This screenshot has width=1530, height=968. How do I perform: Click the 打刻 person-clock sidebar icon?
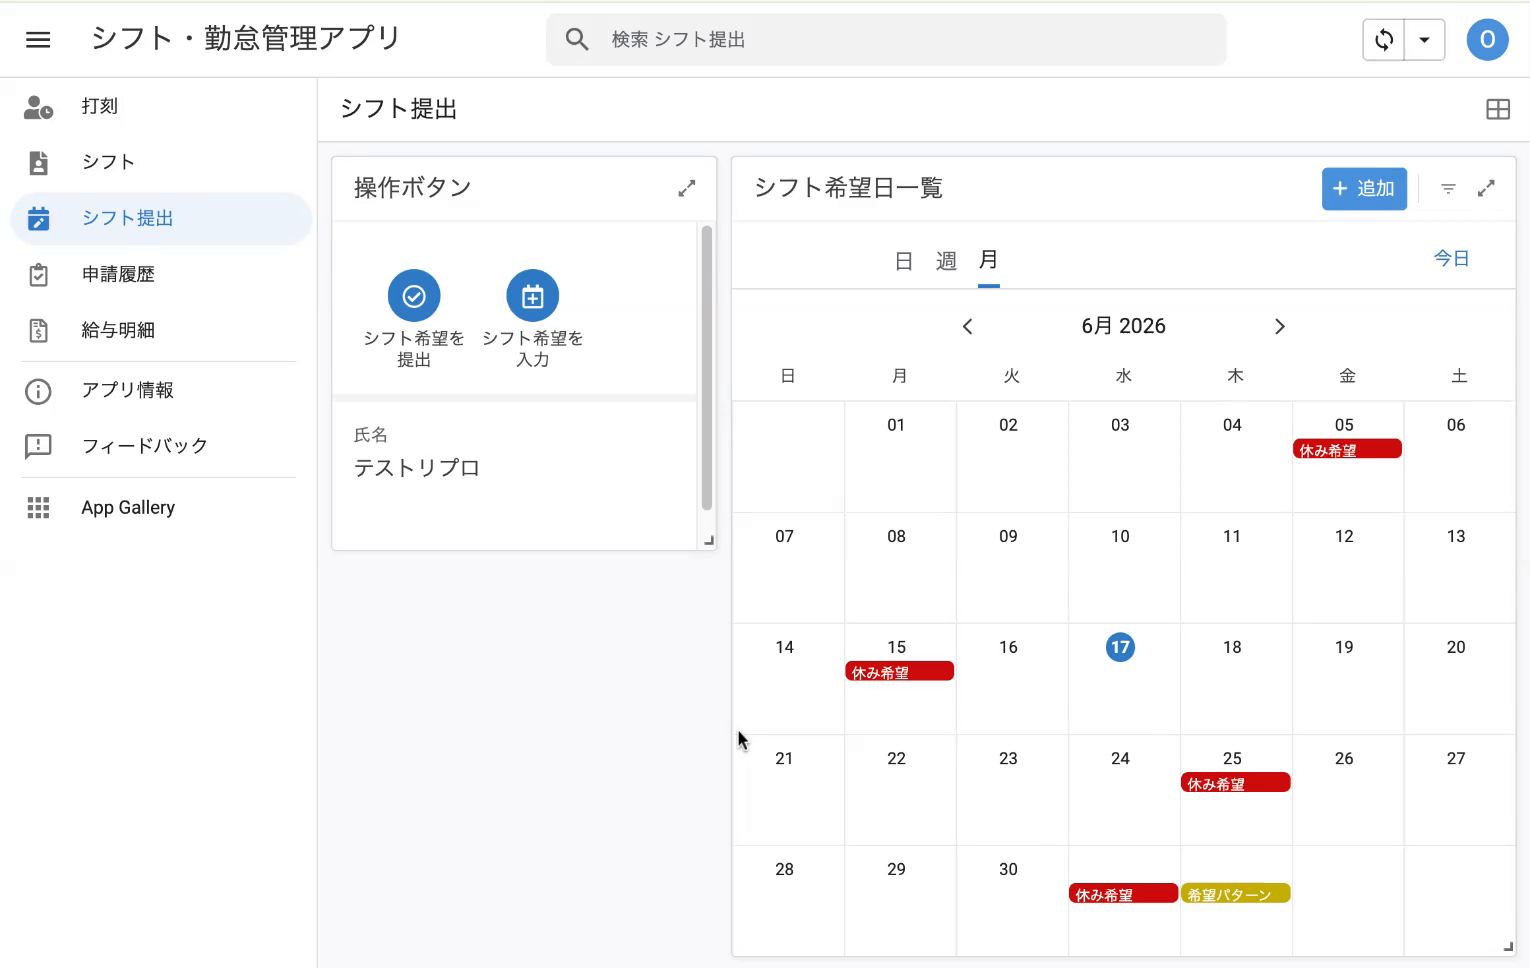click(38, 107)
